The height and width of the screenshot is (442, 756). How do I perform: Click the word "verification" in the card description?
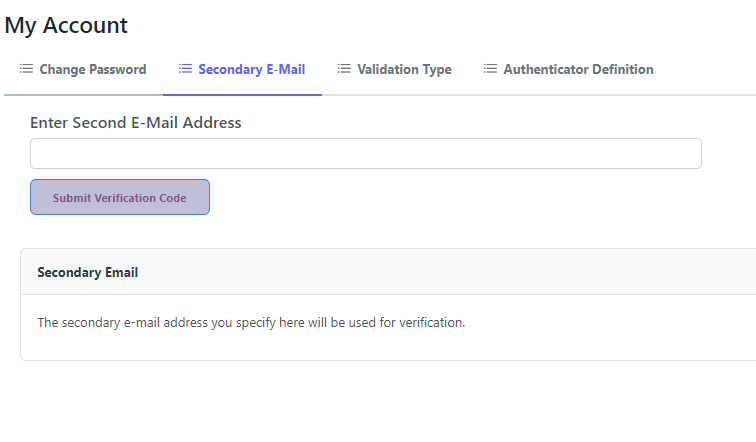[x=431, y=323]
